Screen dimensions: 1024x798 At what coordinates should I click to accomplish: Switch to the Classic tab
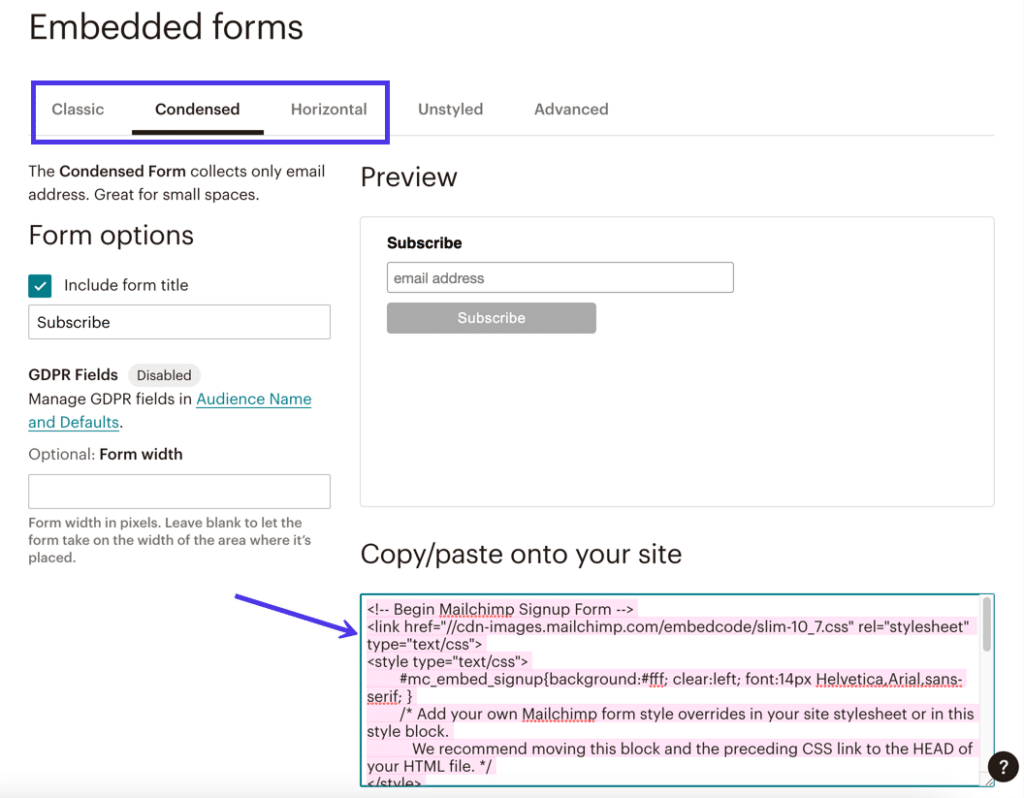click(x=77, y=109)
